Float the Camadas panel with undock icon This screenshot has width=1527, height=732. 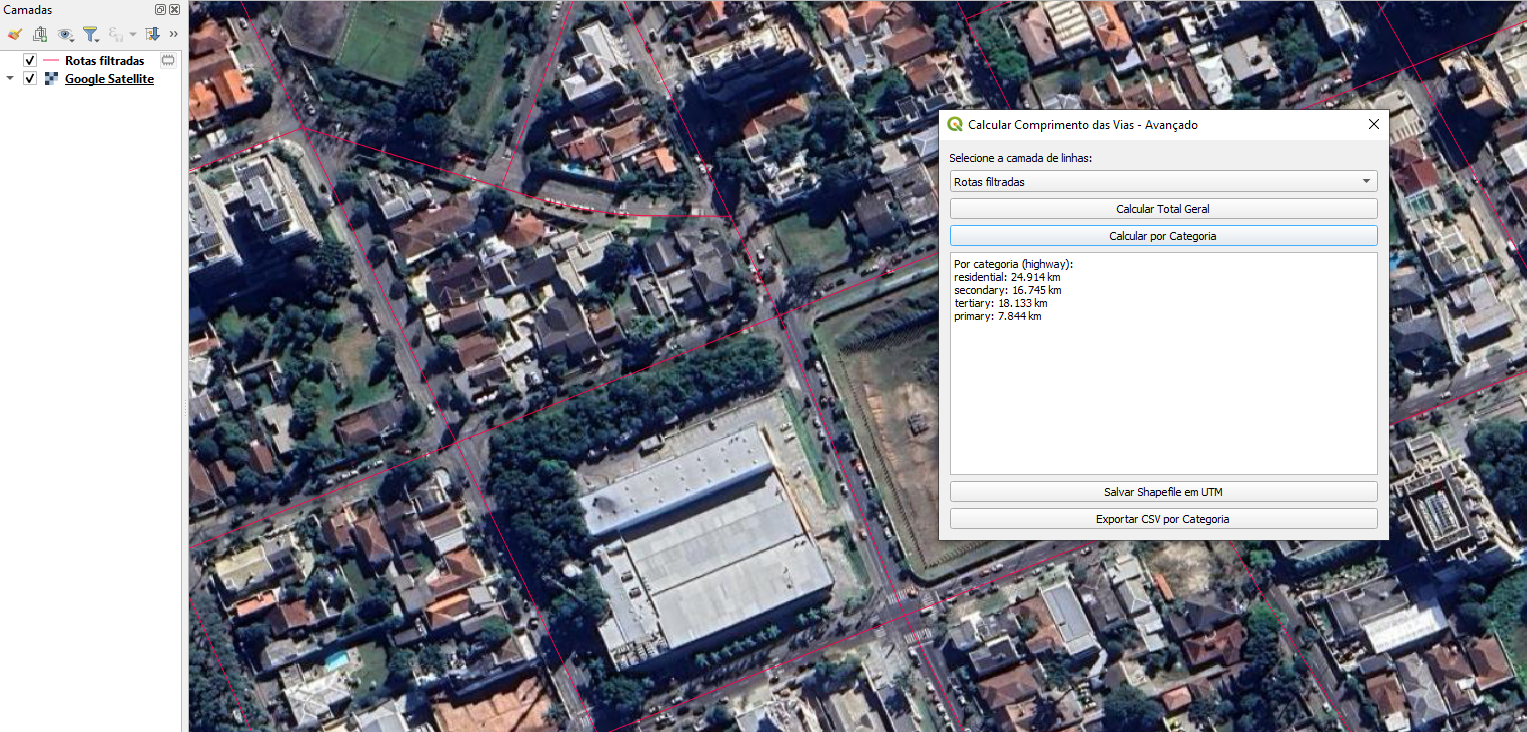(x=160, y=9)
